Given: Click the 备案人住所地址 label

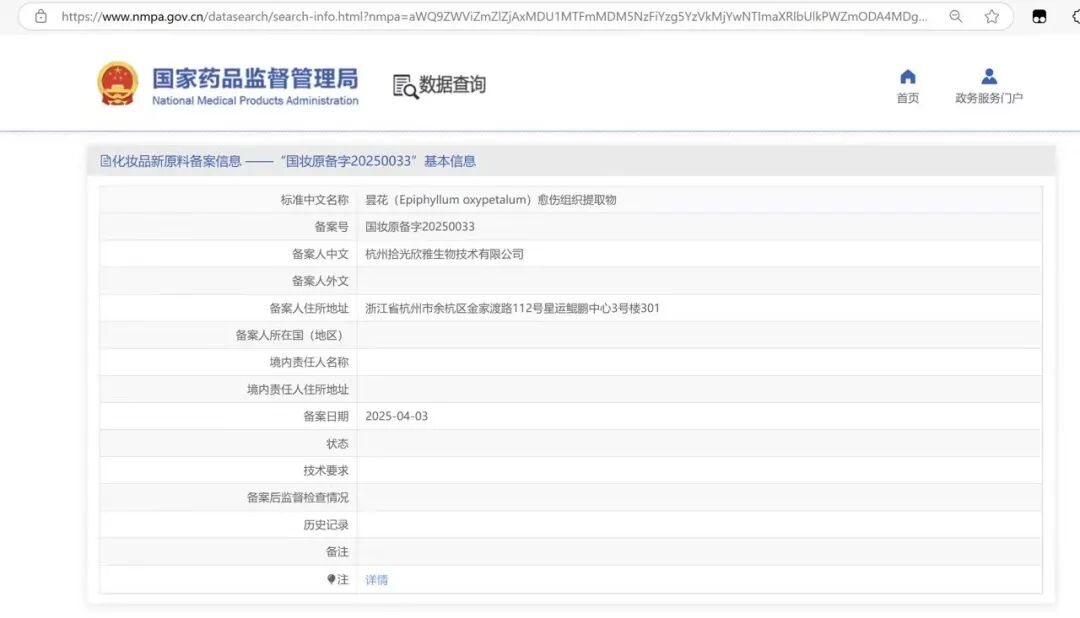Looking at the screenshot, I should tap(309, 308).
